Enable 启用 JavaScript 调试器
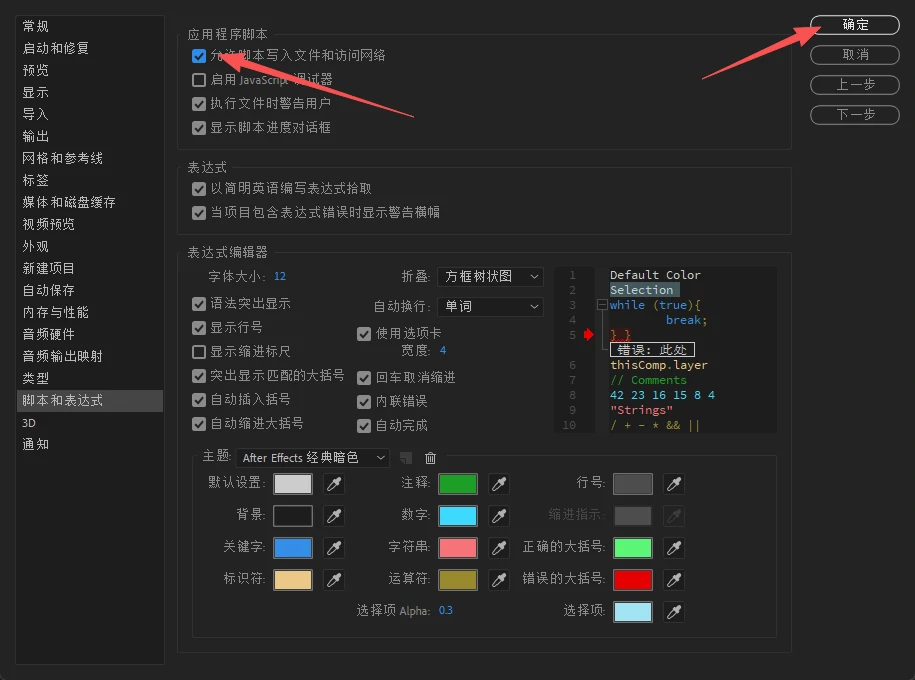 point(199,79)
